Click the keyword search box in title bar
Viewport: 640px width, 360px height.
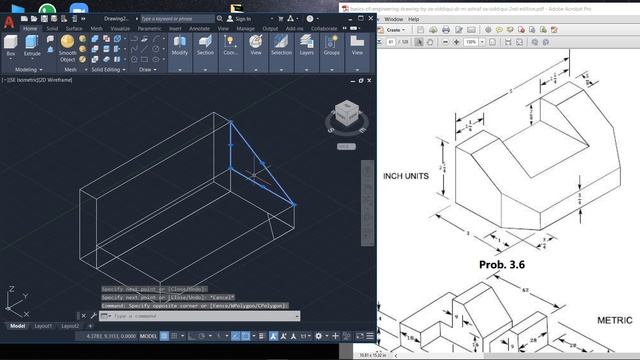[x=177, y=19]
